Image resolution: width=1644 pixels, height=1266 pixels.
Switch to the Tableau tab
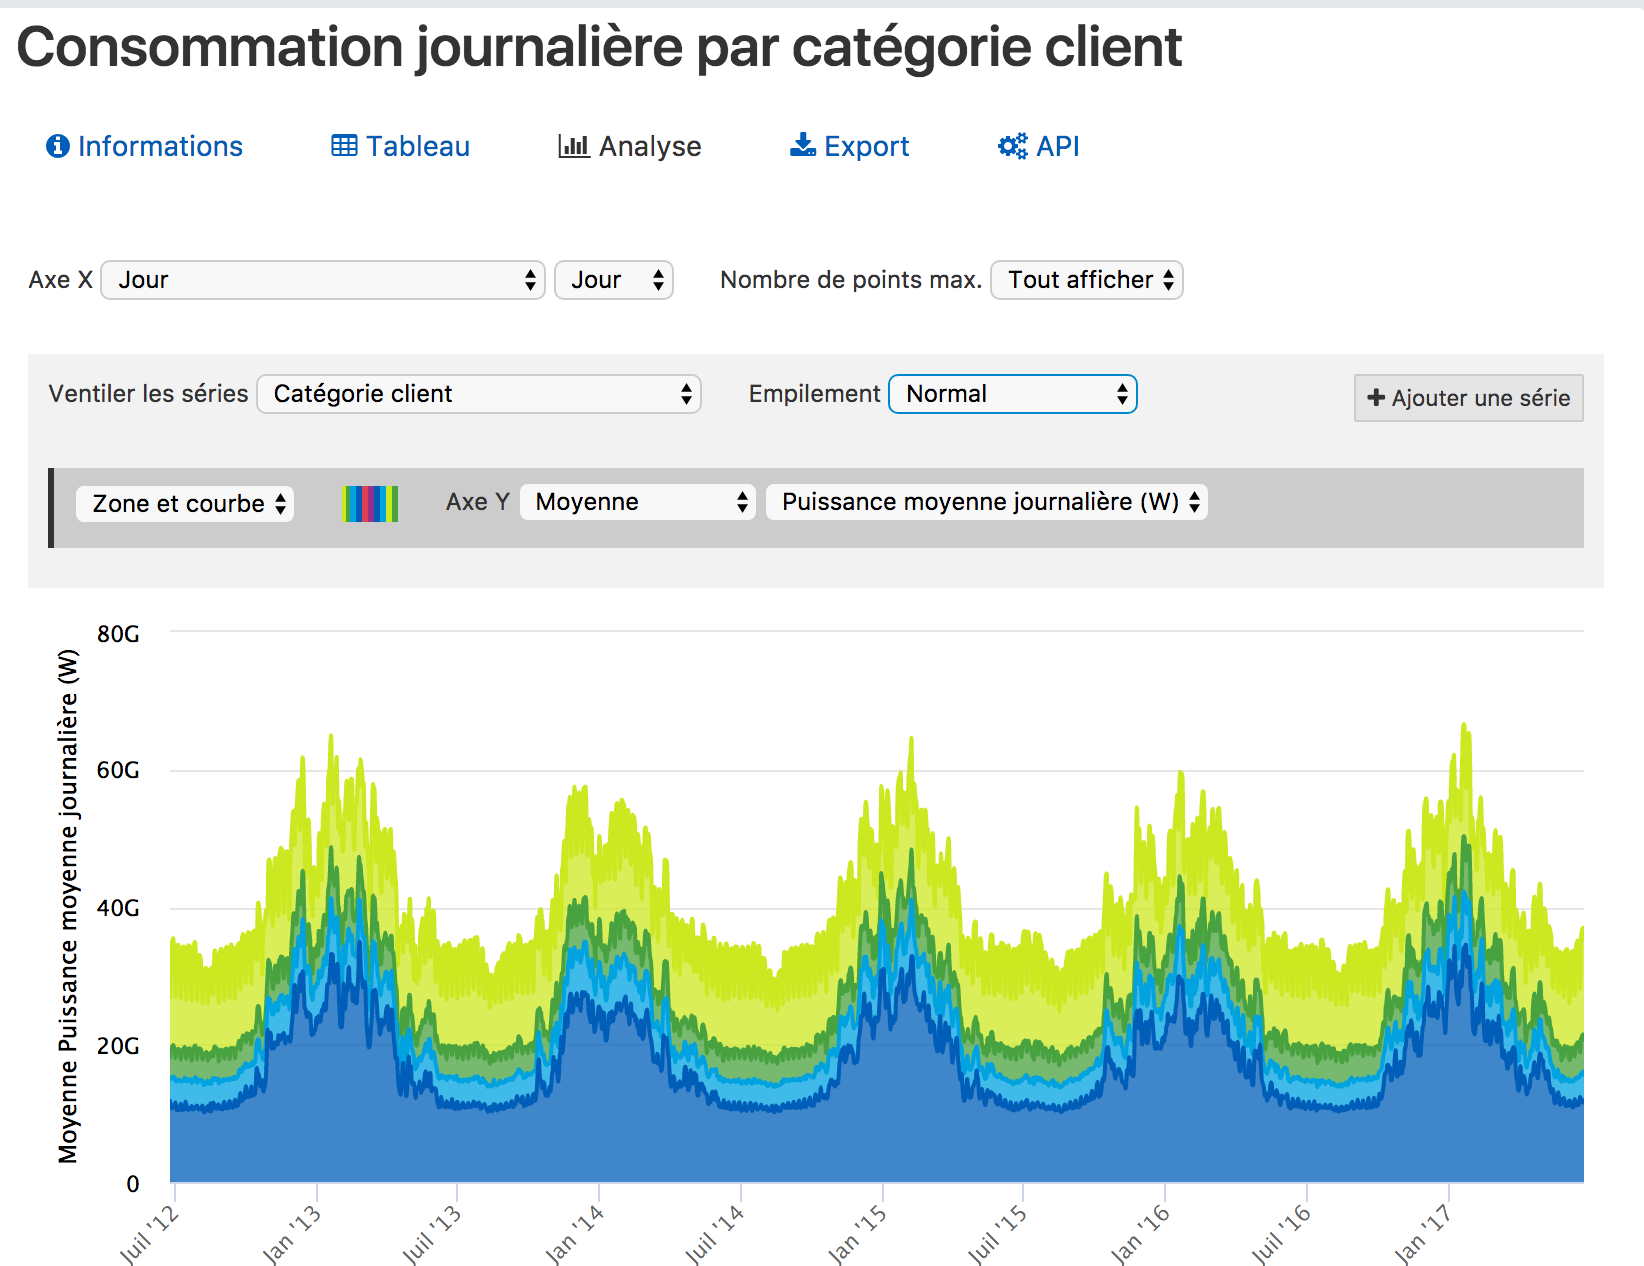417,146
